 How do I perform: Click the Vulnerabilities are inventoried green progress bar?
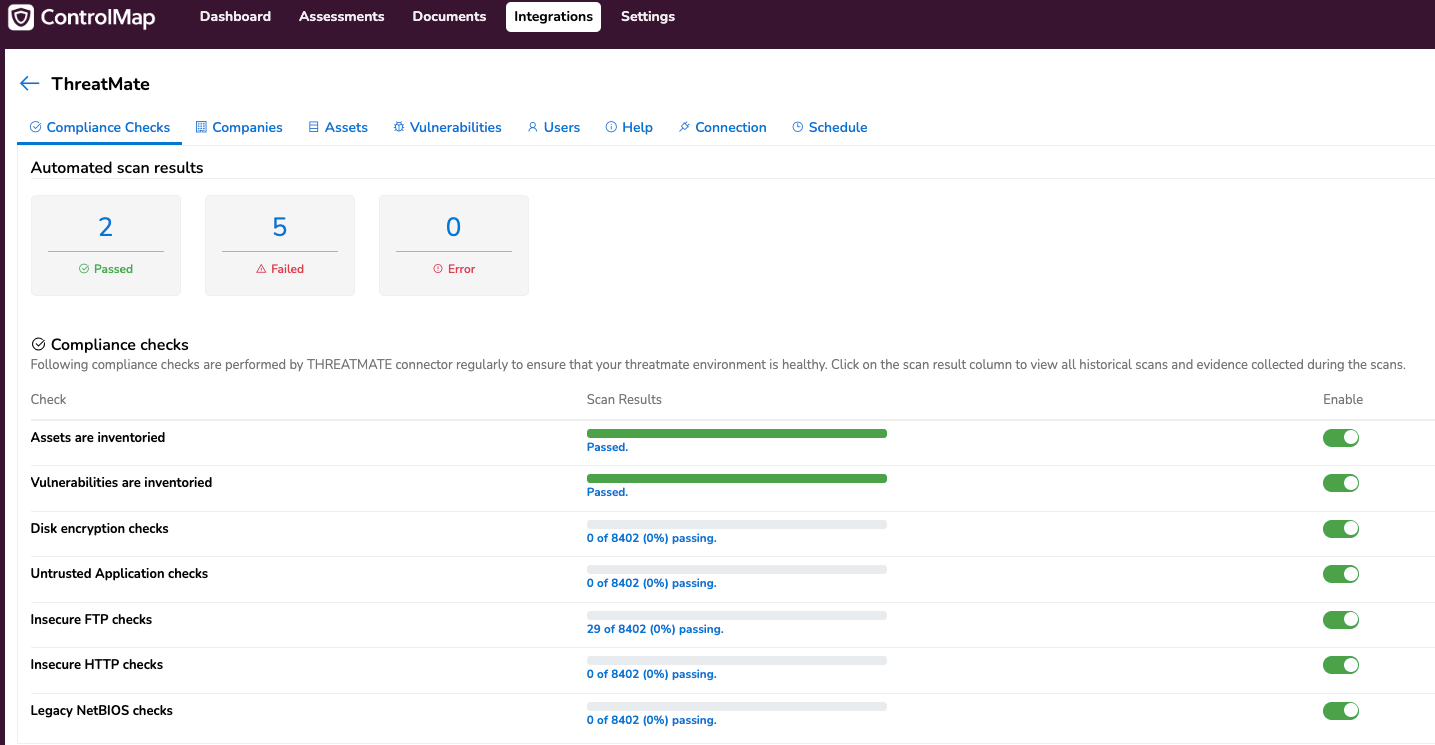tap(737, 478)
